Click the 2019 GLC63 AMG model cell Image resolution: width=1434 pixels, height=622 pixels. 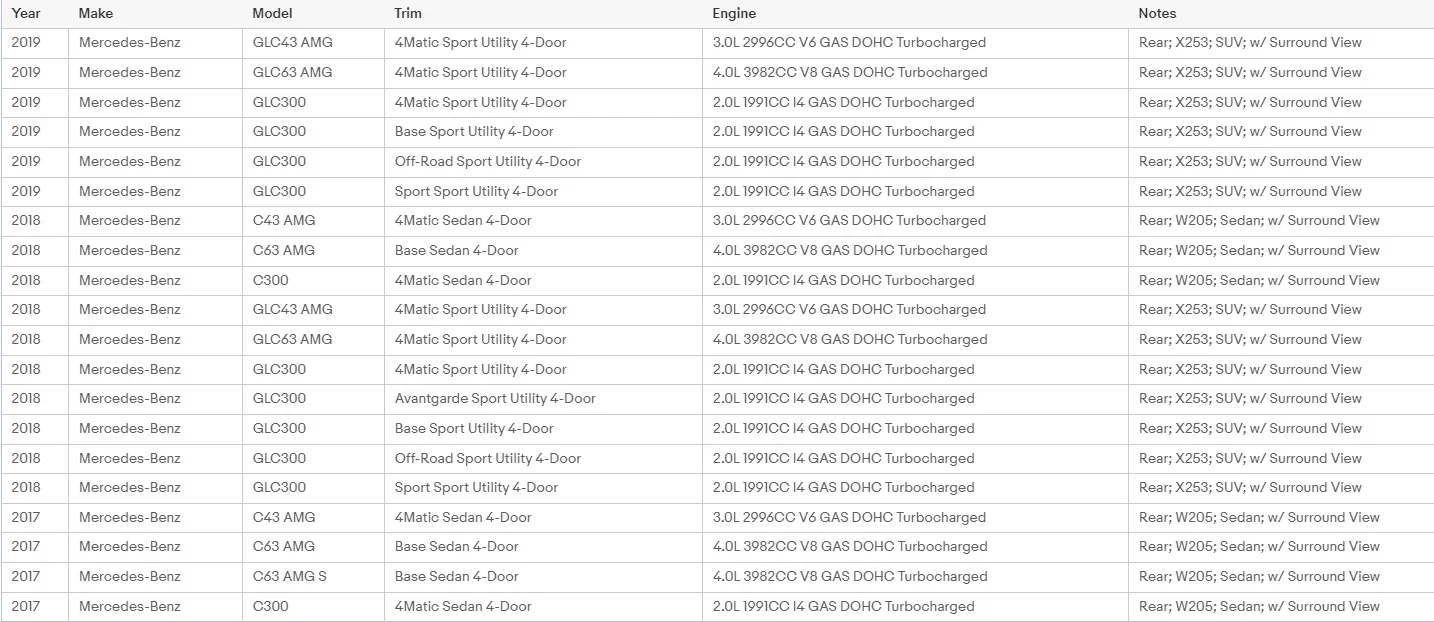(x=293, y=73)
